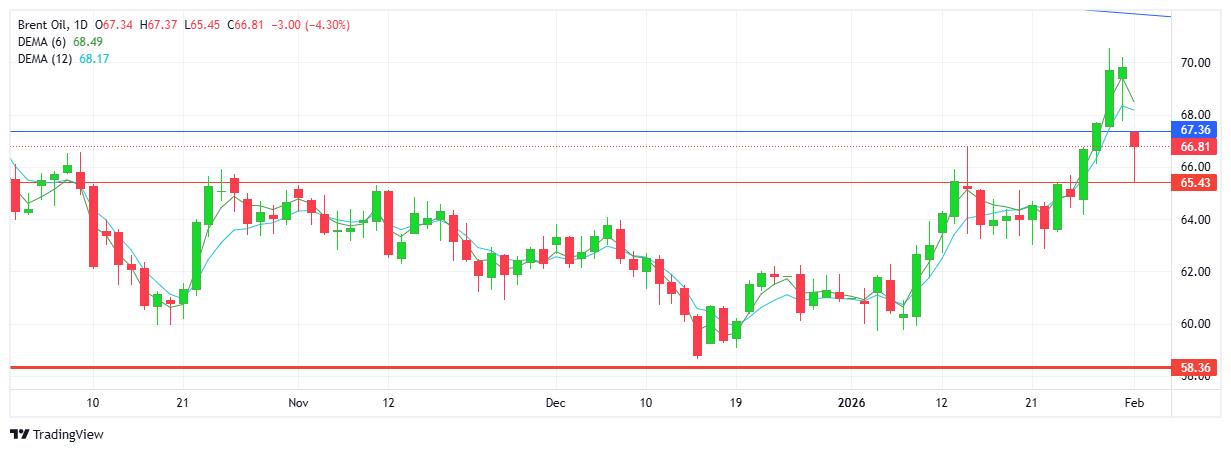Click the cyan DEMA value 68.17

click(x=95, y=59)
